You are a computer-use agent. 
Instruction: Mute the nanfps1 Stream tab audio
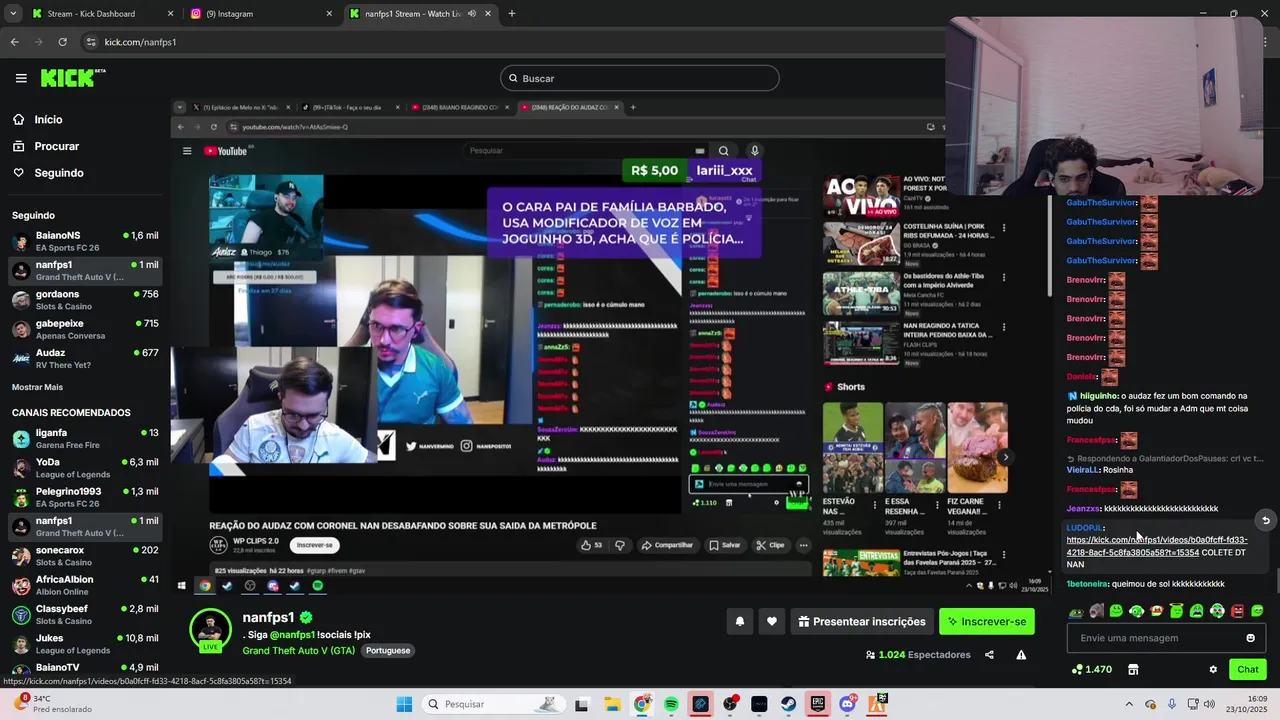pyautogui.click(x=472, y=14)
